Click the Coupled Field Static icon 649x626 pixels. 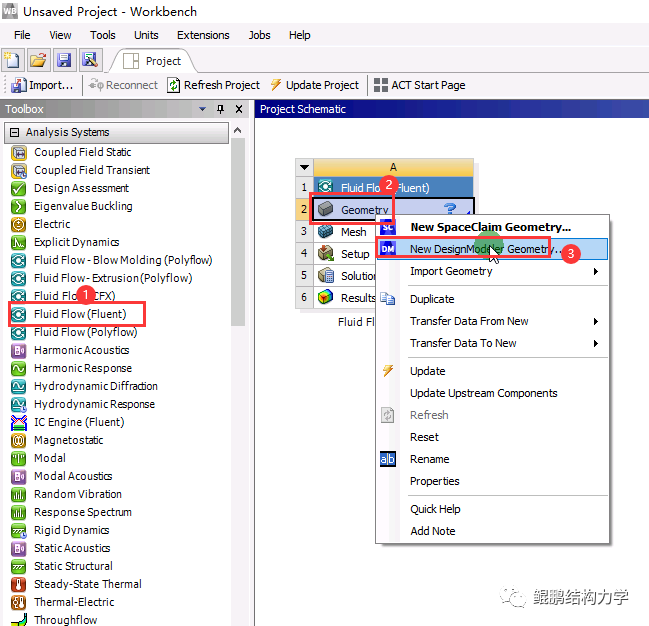[19, 152]
